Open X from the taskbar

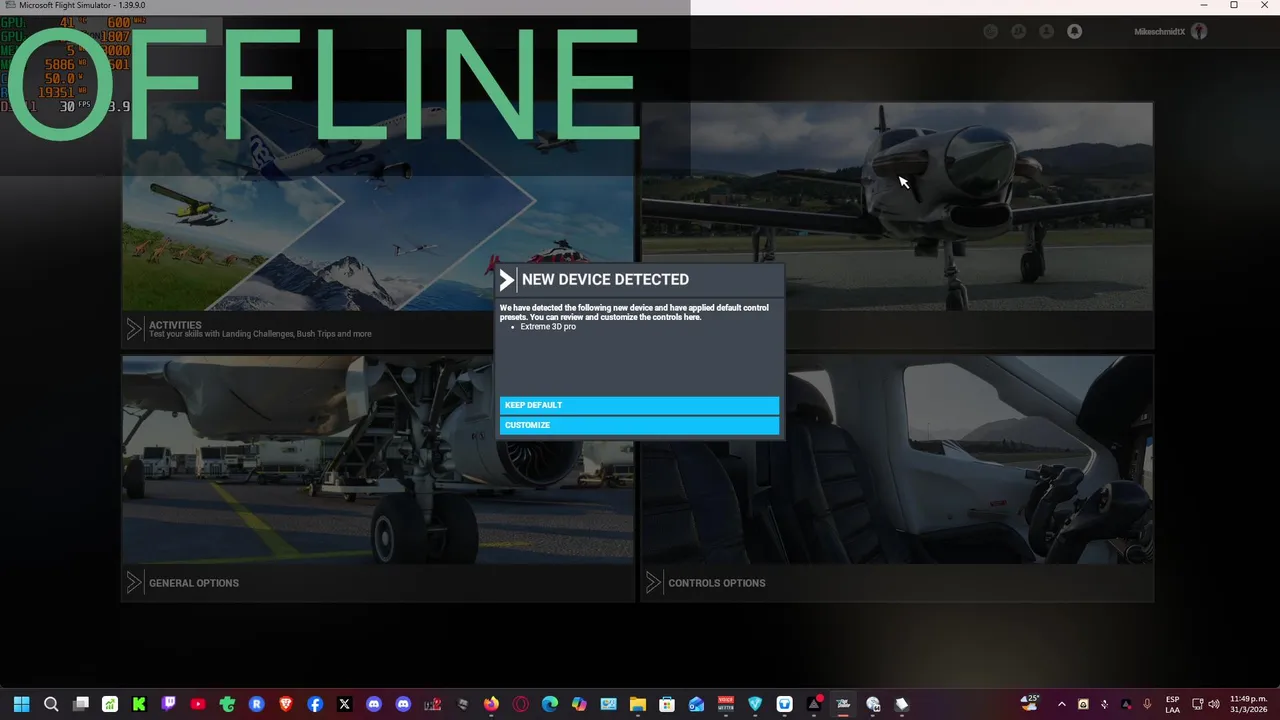coord(345,704)
